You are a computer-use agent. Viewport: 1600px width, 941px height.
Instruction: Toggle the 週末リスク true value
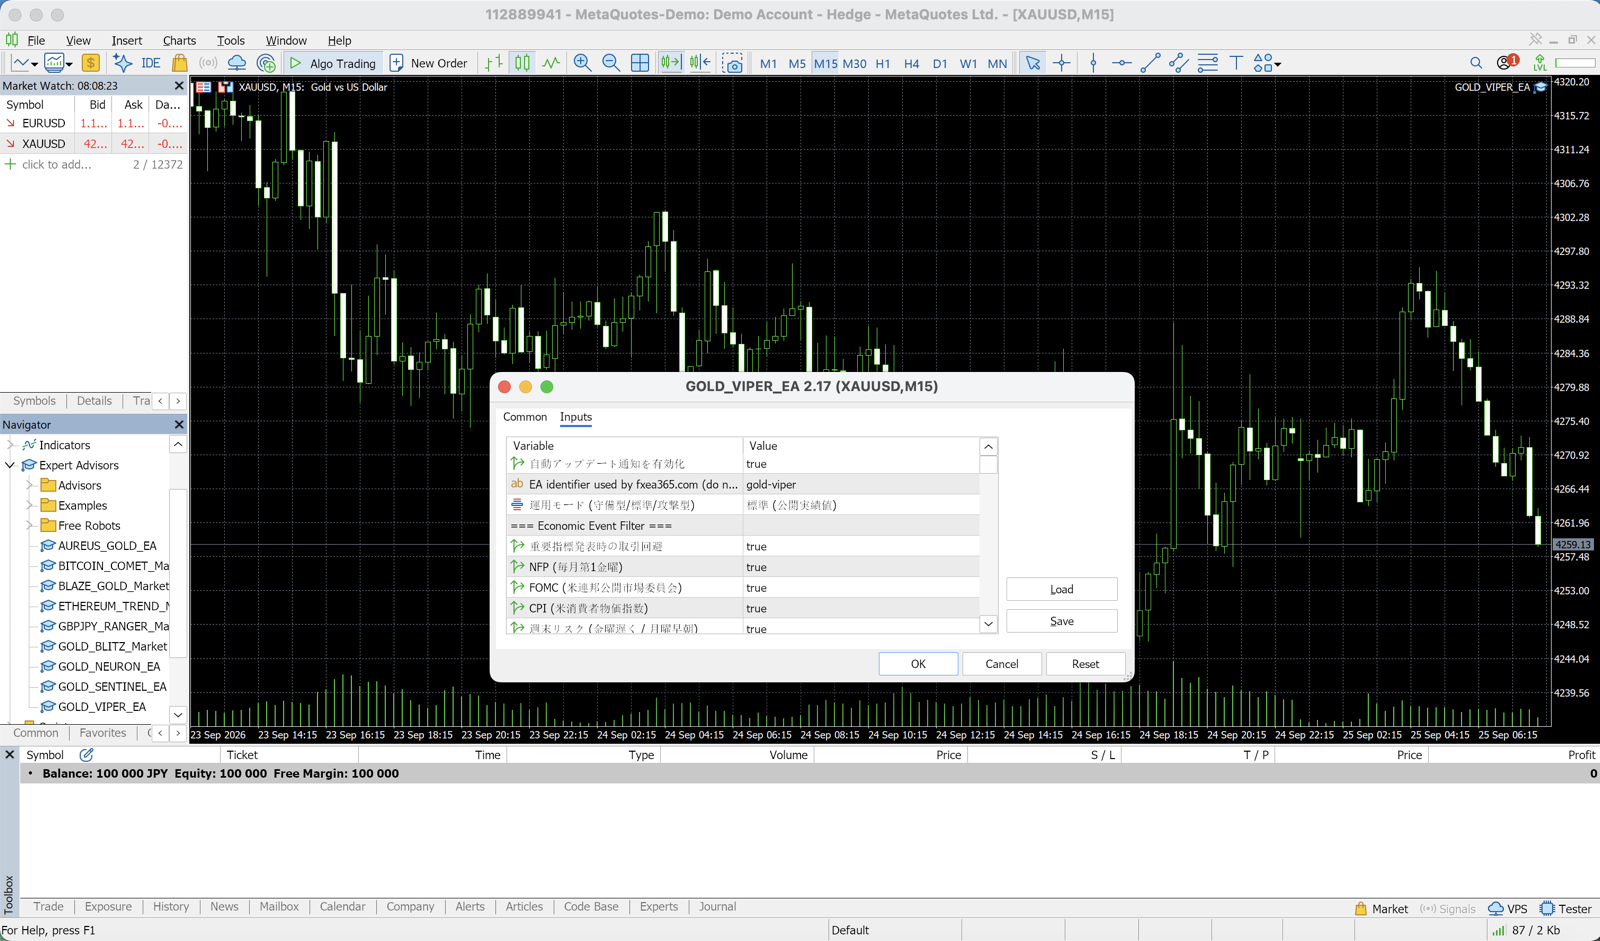pos(860,628)
